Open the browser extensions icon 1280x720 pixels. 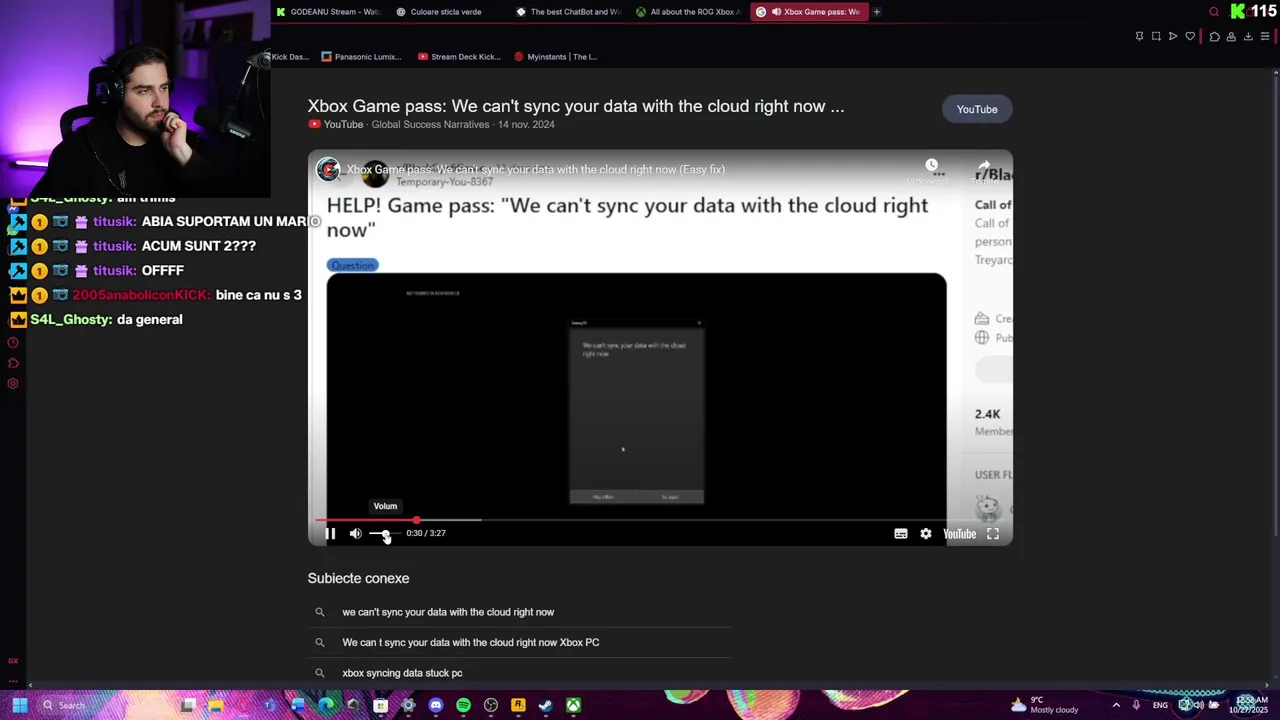click(x=1214, y=37)
